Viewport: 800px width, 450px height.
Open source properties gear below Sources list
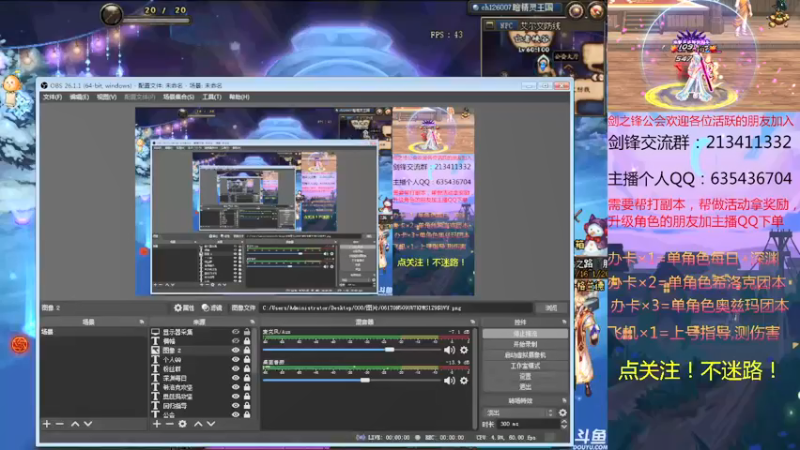click(183, 424)
